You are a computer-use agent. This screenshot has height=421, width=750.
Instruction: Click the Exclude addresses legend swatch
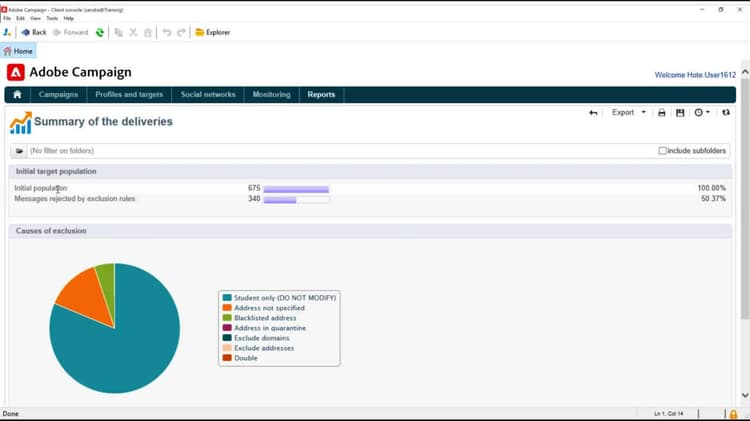coord(227,348)
